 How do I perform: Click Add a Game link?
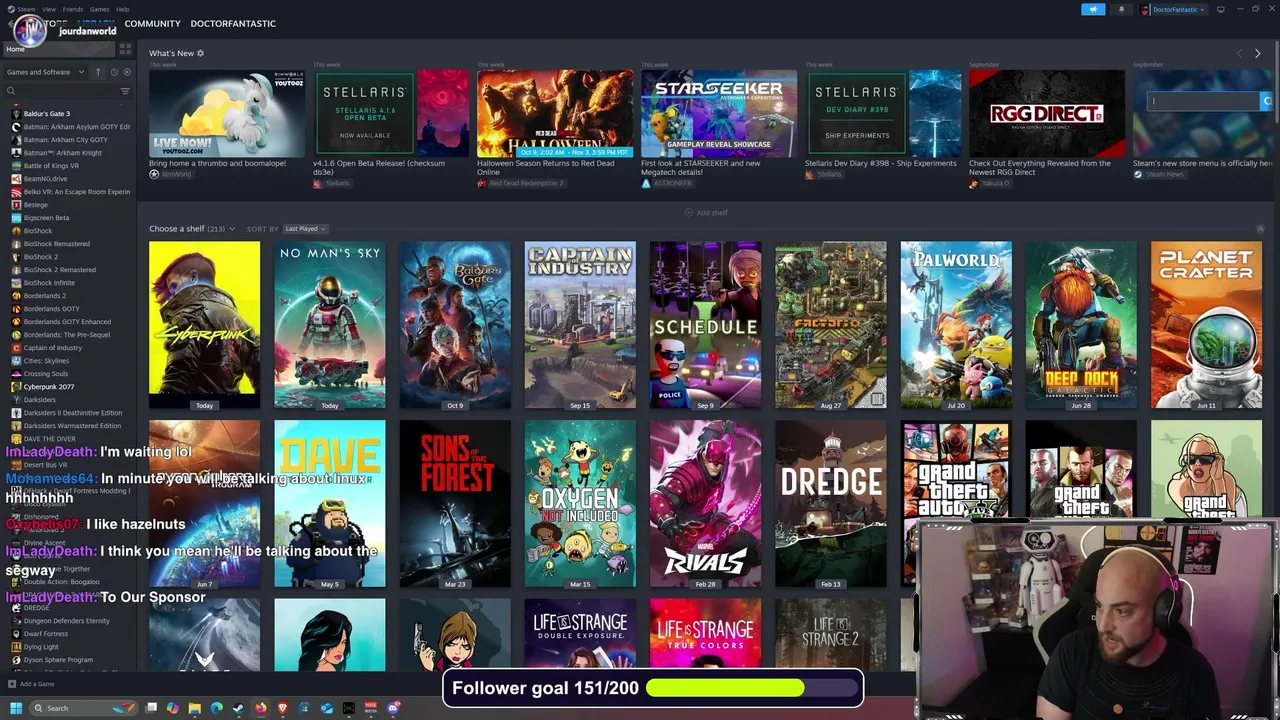[x=37, y=684]
